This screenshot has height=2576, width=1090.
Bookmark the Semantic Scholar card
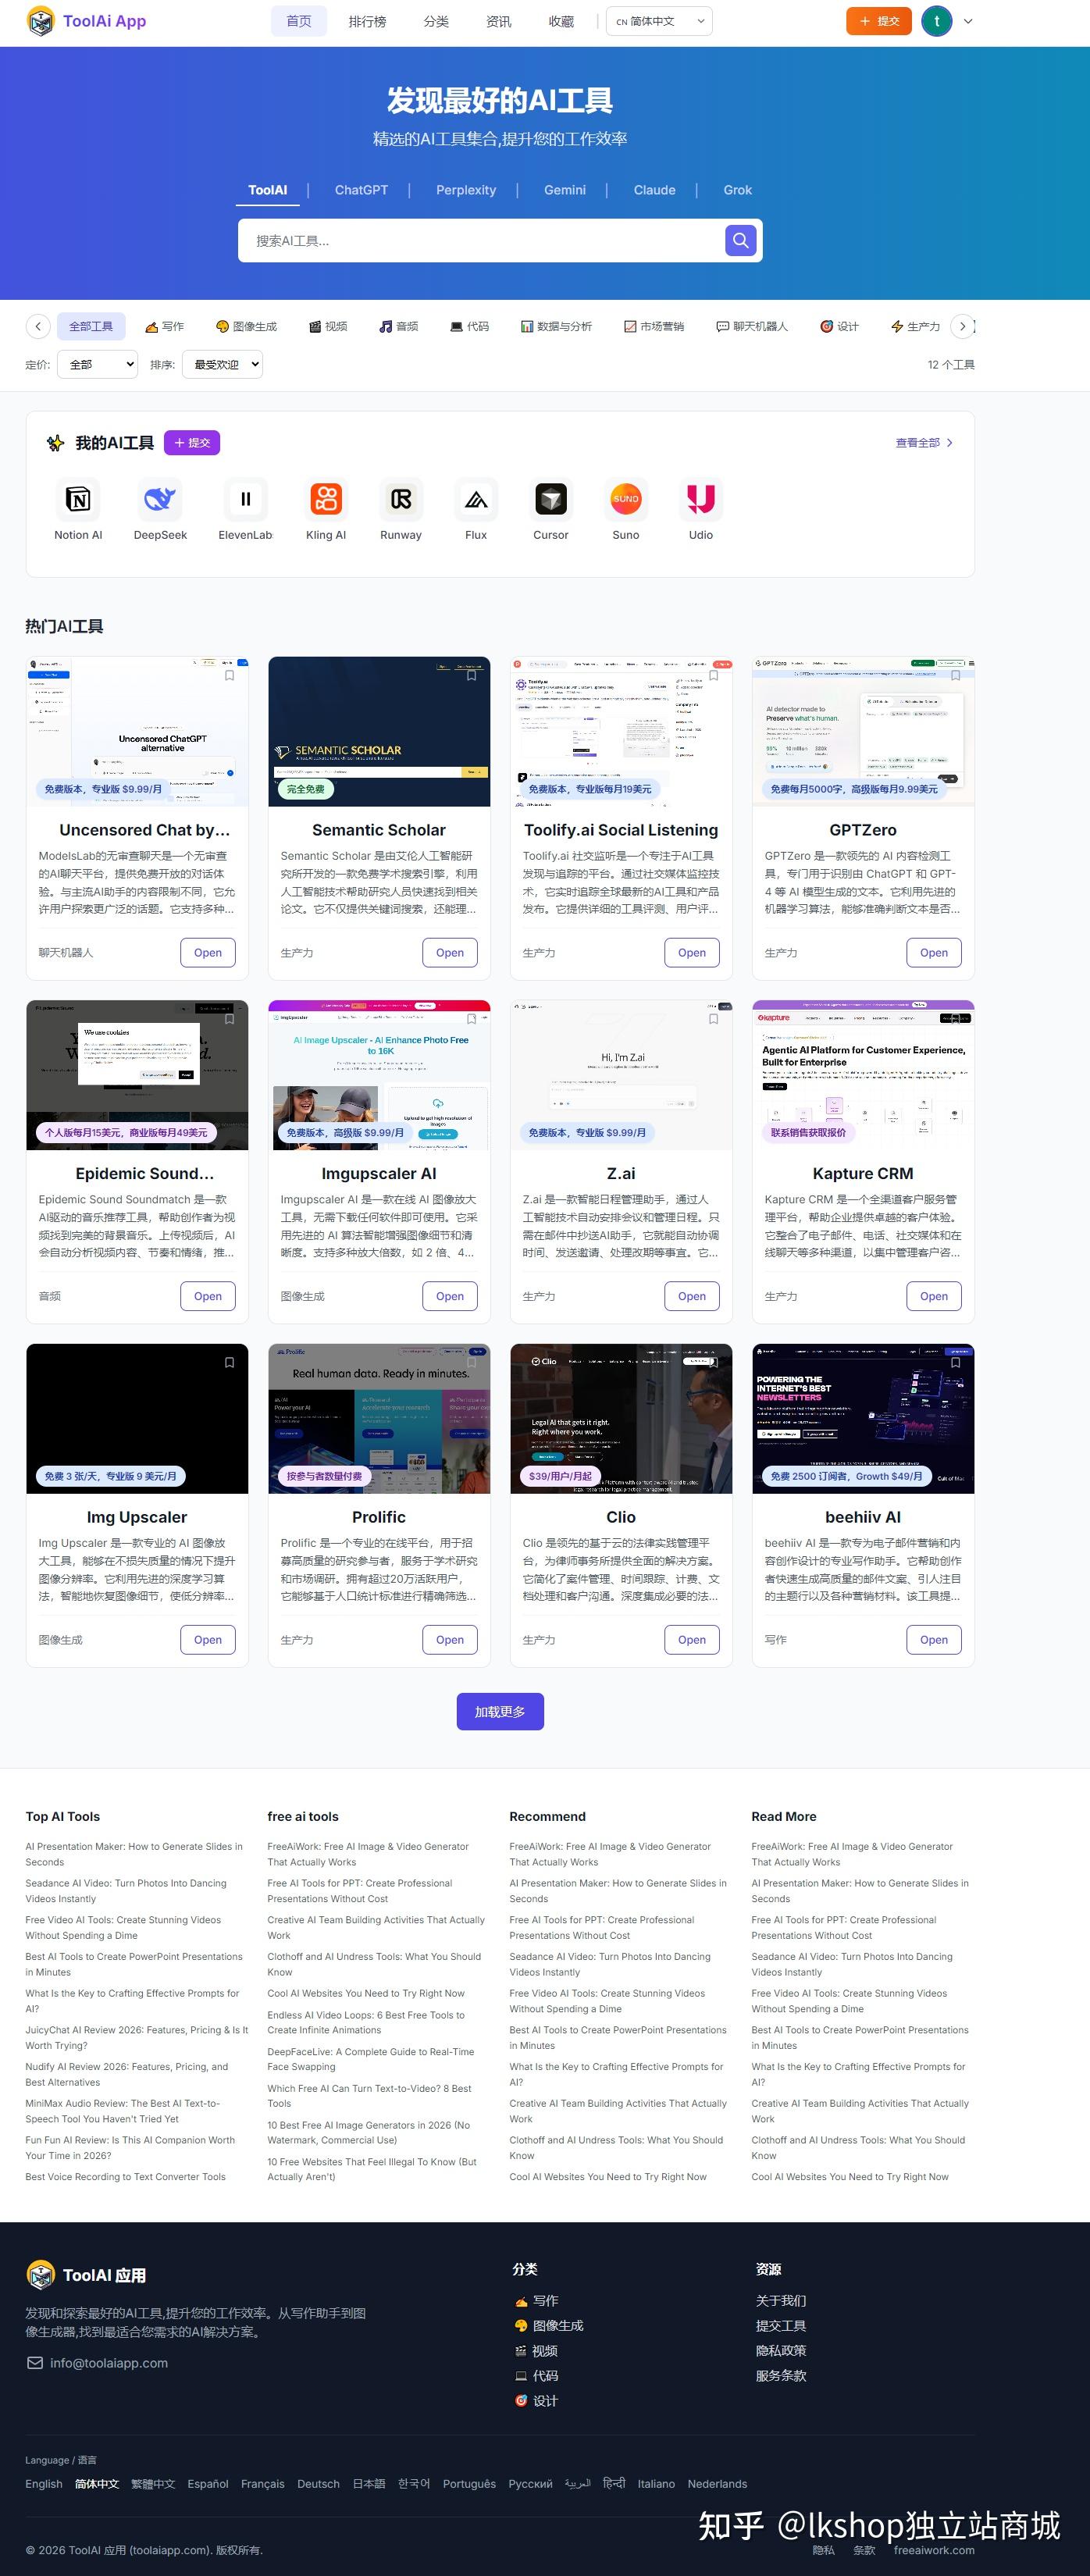tap(471, 675)
